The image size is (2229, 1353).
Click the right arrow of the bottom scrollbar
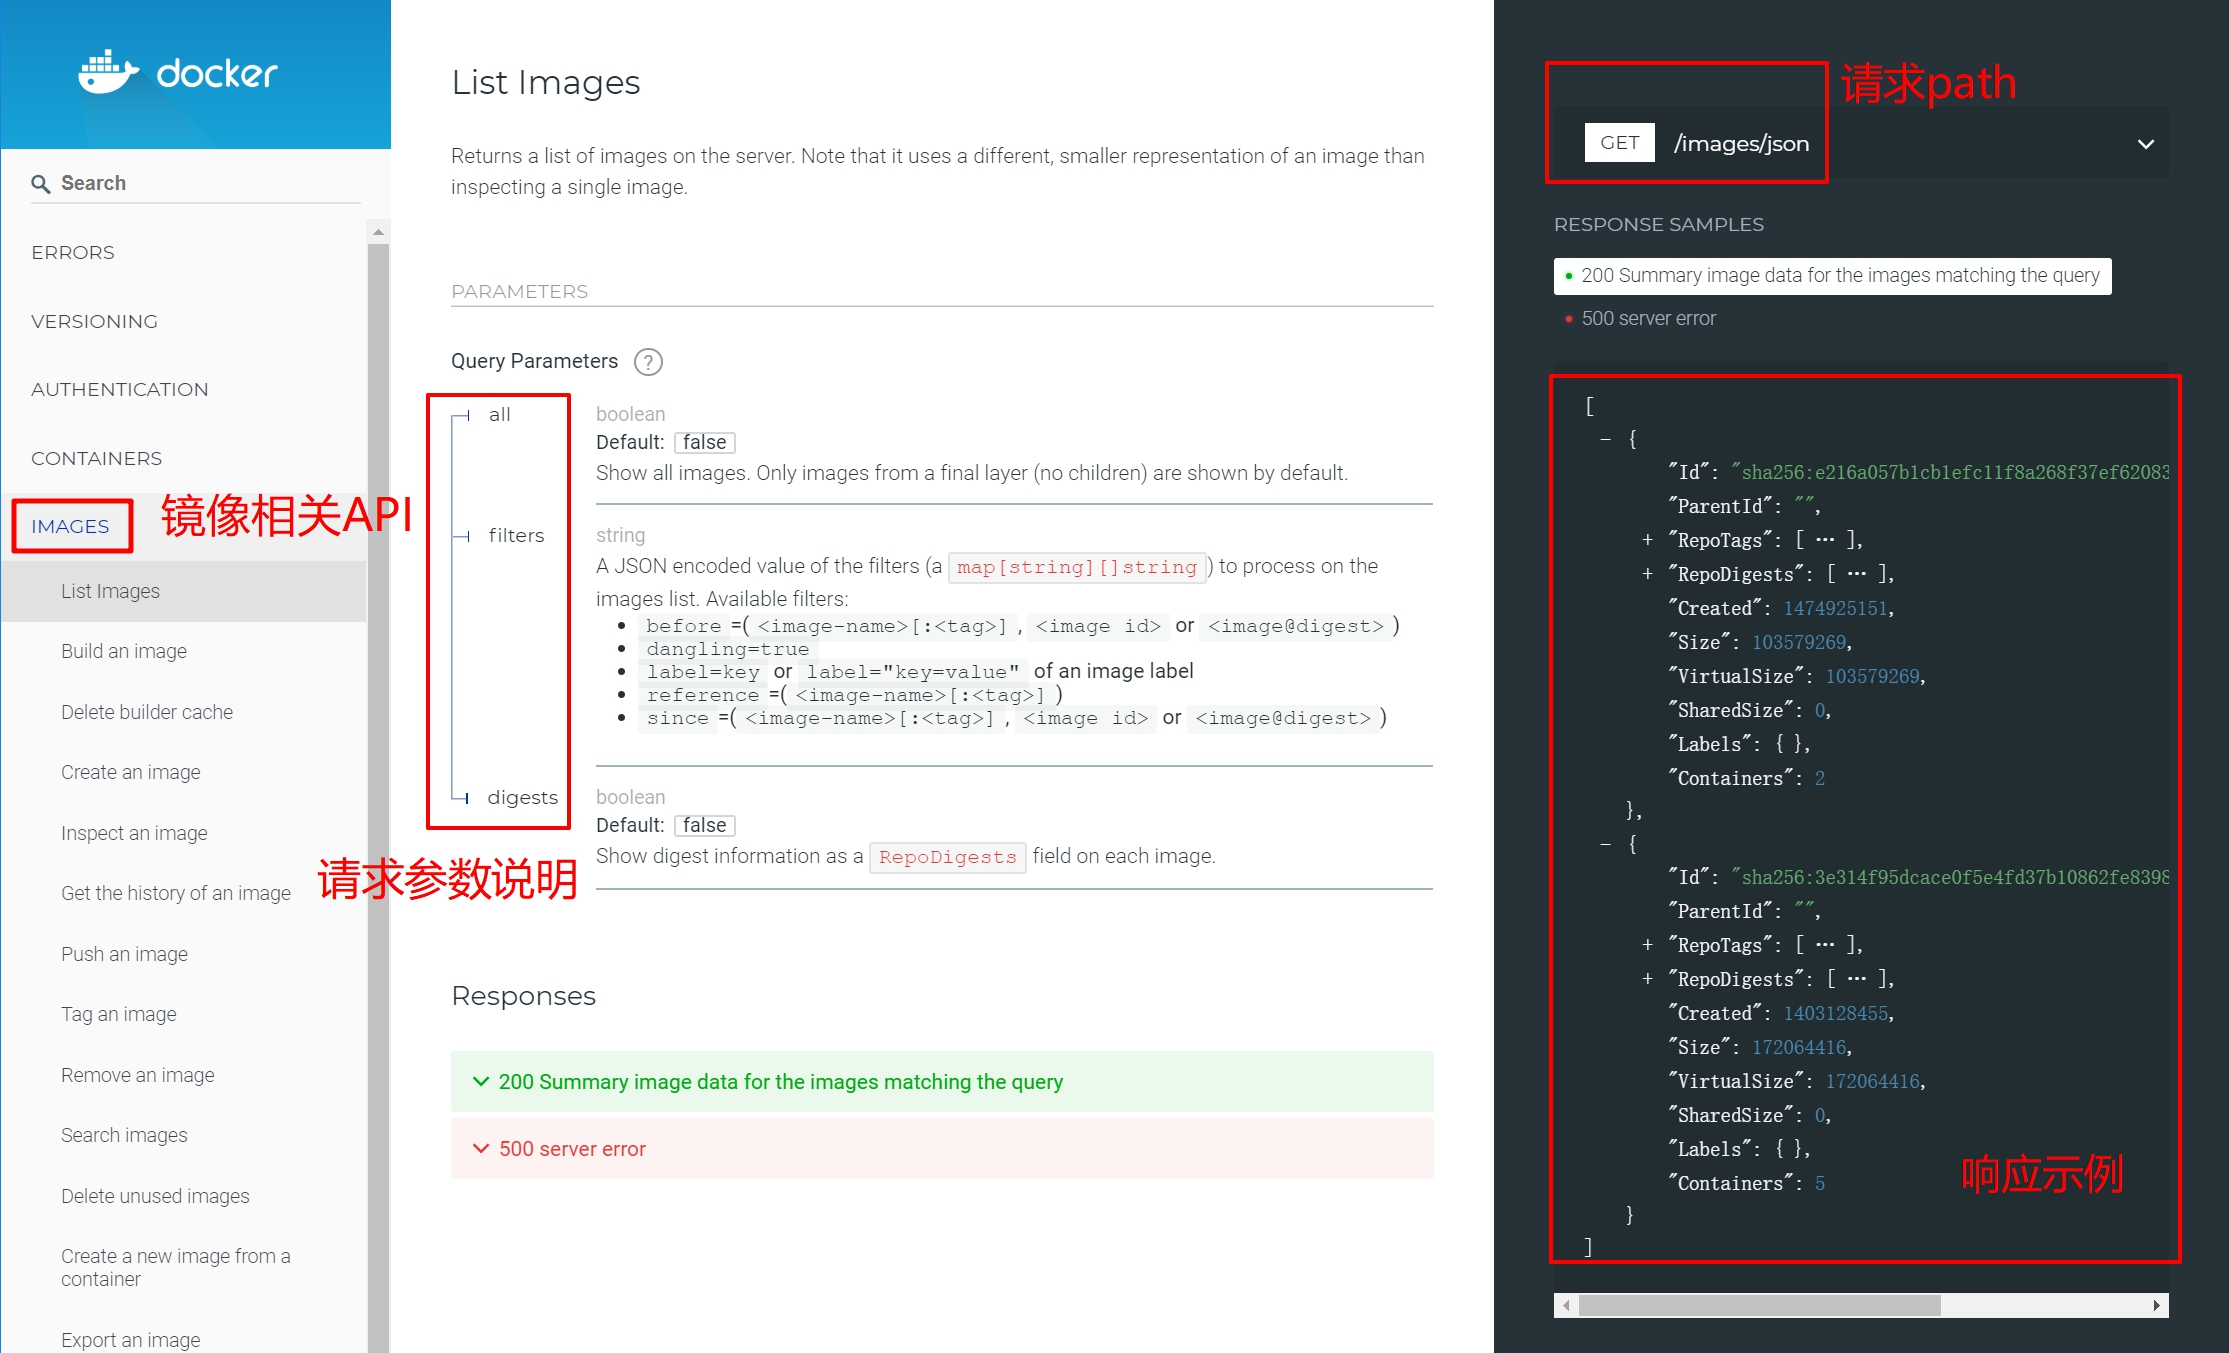click(x=2156, y=1305)
